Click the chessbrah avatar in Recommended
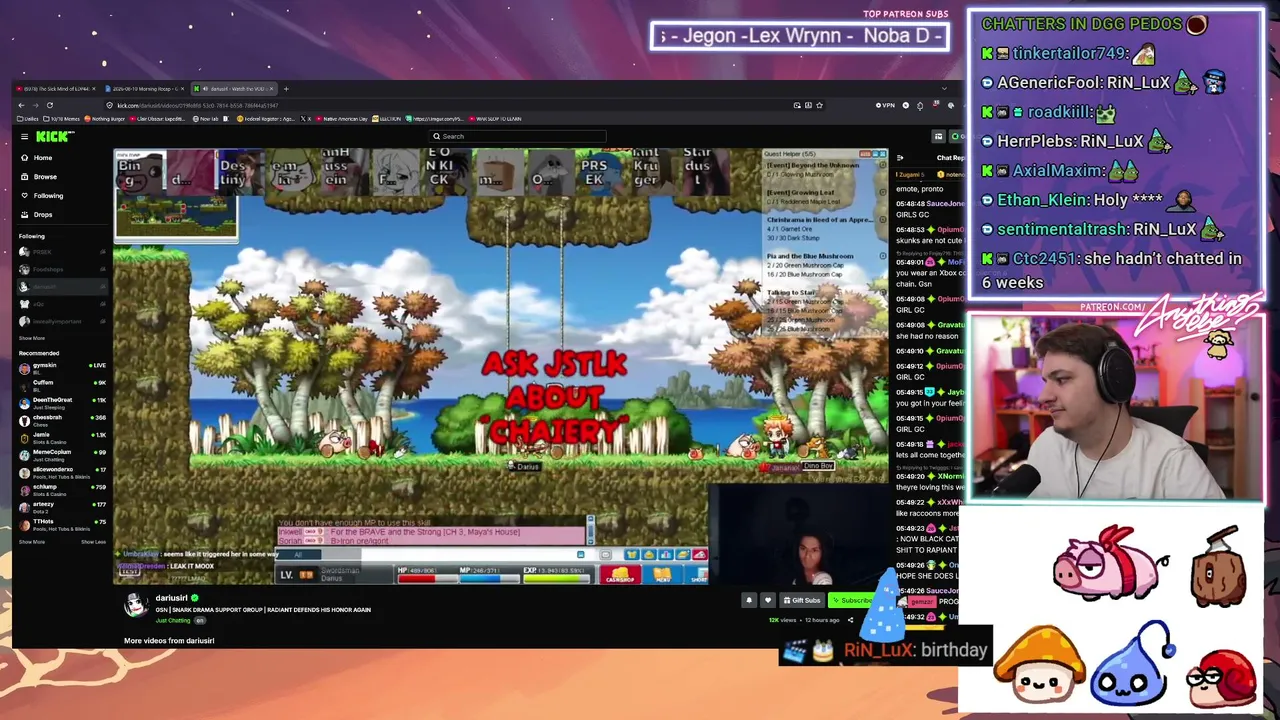This screenshot has width=1280, height=720. tap(24, 420)
